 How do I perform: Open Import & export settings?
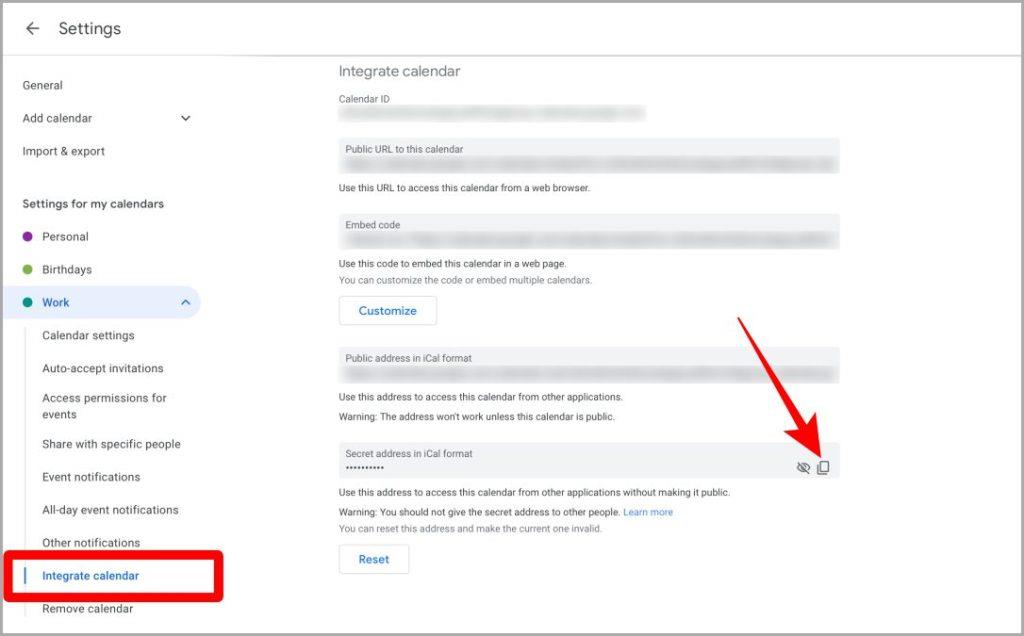click(x=63, y=151)
